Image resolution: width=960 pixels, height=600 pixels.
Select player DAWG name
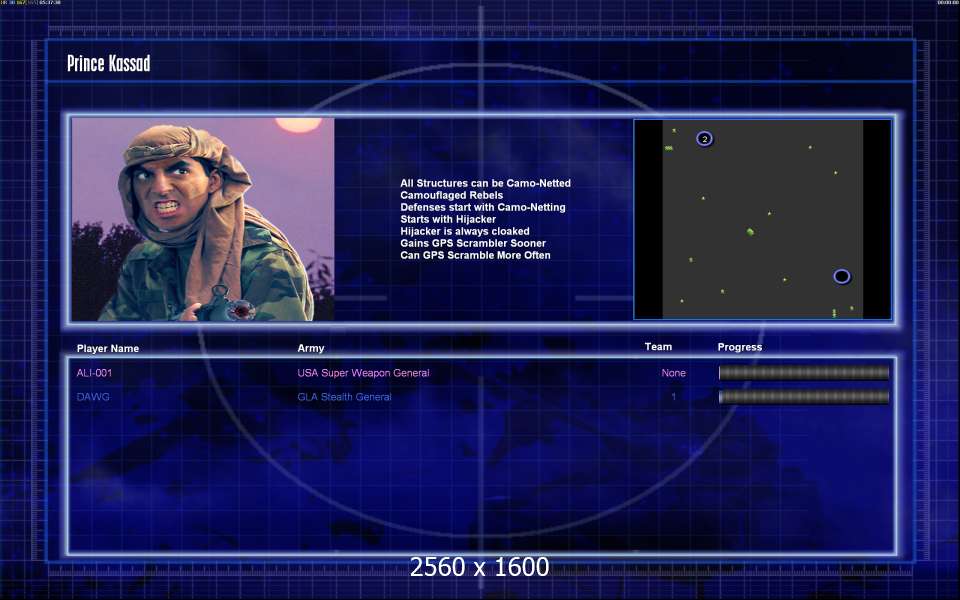pyautogui.click(x=93, y=397)
